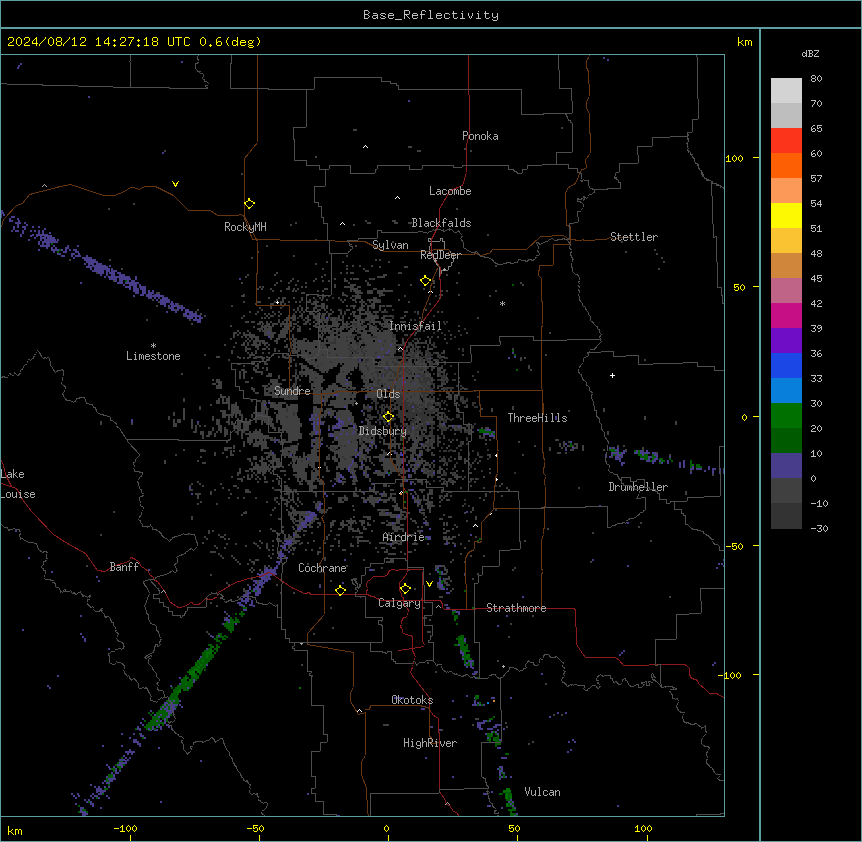The height and width of the screenshot is (842, 862).
Task: Click the yellow diamond marker near RockyMH
Action: [x=249, y=203]
